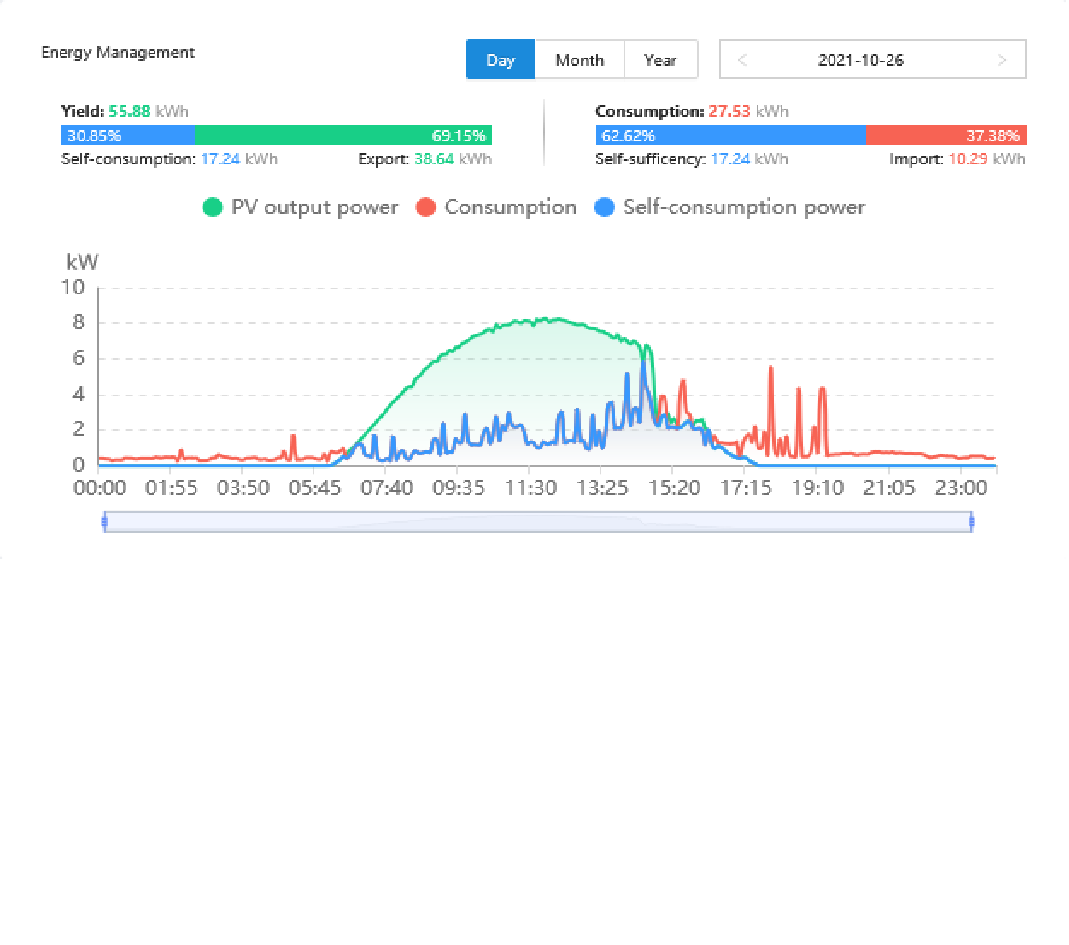Image resolution: width=1069 pixels, height=945 pixels.
Task: Click the green 69.15% export bar
Action: coord(343,136)
